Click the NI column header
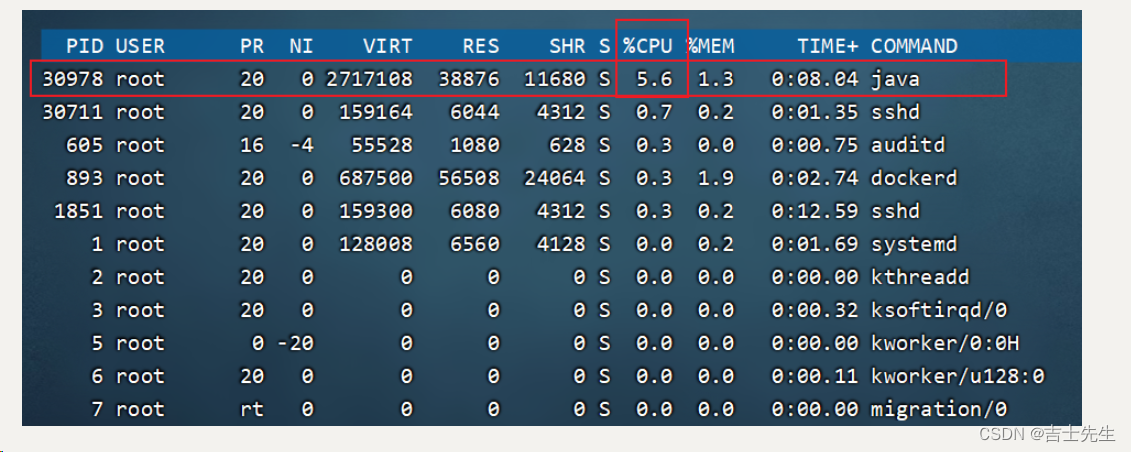 pyautogui.click(x=302, y=47)
